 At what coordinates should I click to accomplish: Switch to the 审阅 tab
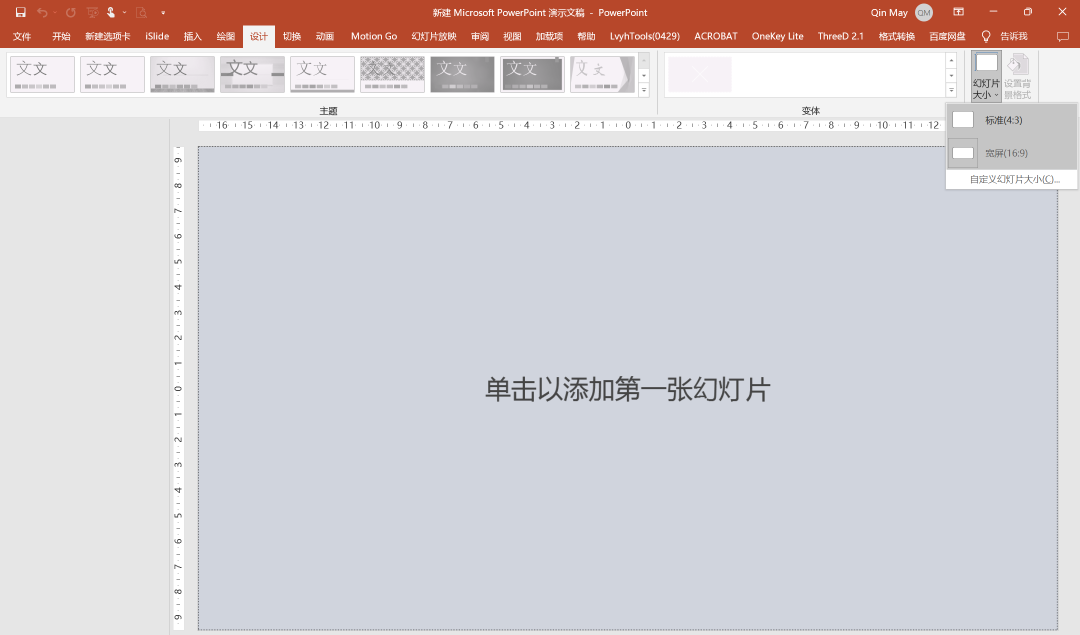pyautogui.click(x=480, y=37)
